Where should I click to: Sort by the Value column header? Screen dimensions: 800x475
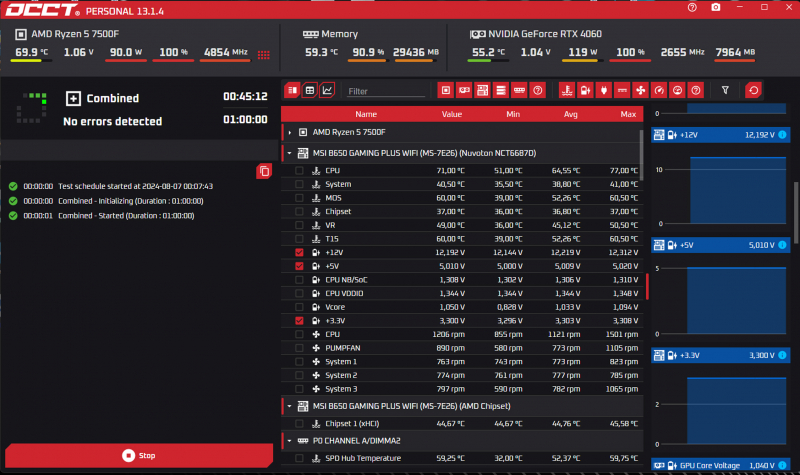pos(452,114)
